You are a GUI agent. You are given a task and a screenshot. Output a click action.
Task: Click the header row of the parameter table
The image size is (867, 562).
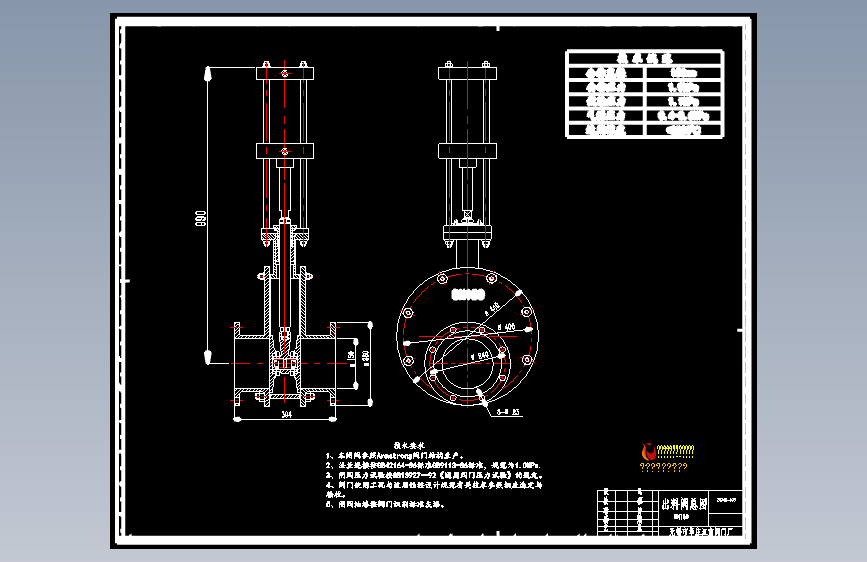point(645,58)
